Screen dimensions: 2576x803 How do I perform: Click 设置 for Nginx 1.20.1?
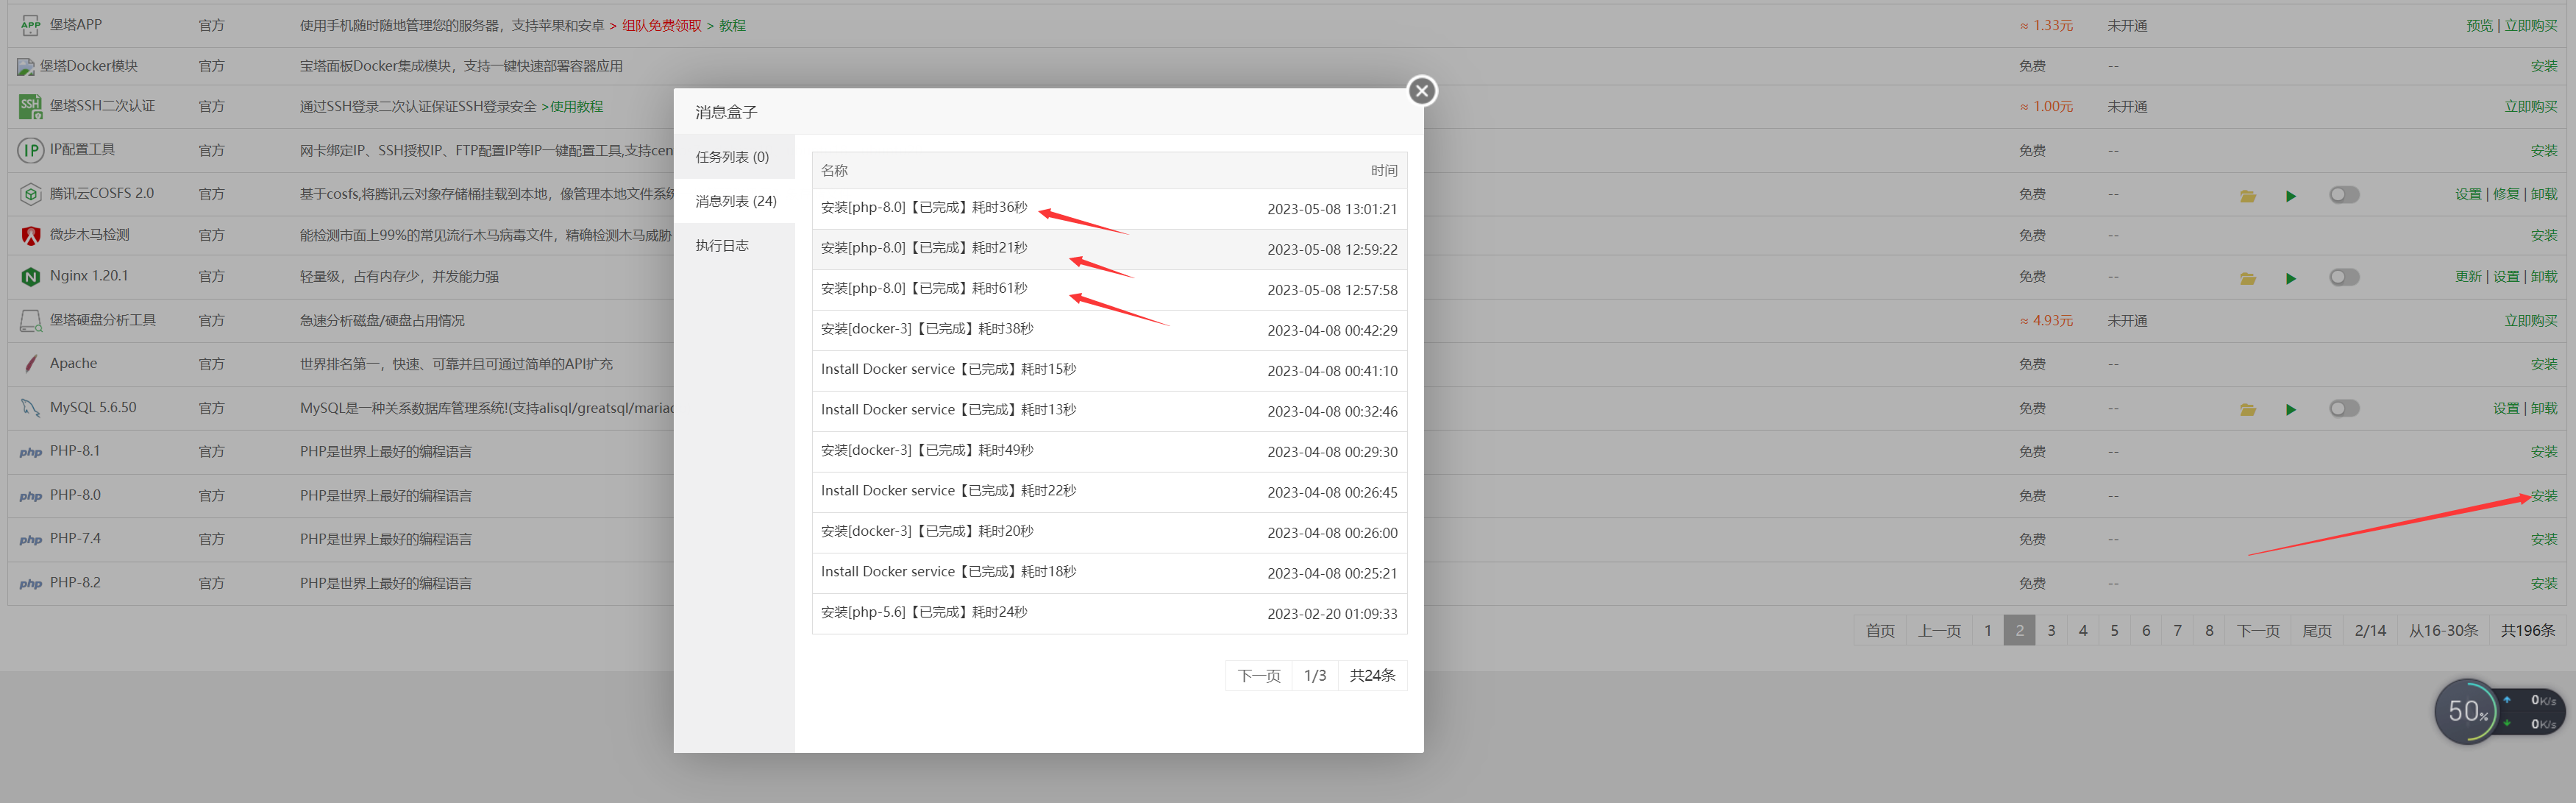2505,276
